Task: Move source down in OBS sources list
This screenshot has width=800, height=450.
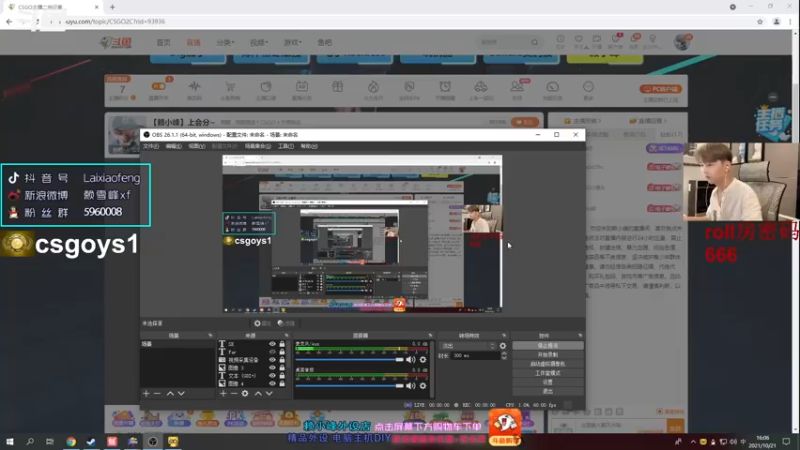Action: click(x=269, y=393)
